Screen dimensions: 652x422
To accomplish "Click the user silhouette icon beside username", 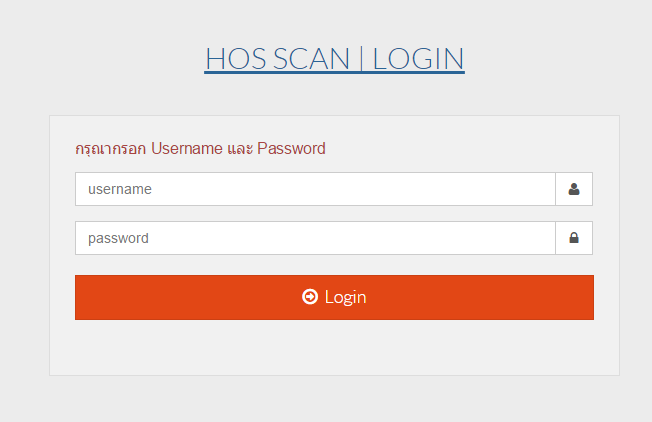I will (x=574, y=189).
